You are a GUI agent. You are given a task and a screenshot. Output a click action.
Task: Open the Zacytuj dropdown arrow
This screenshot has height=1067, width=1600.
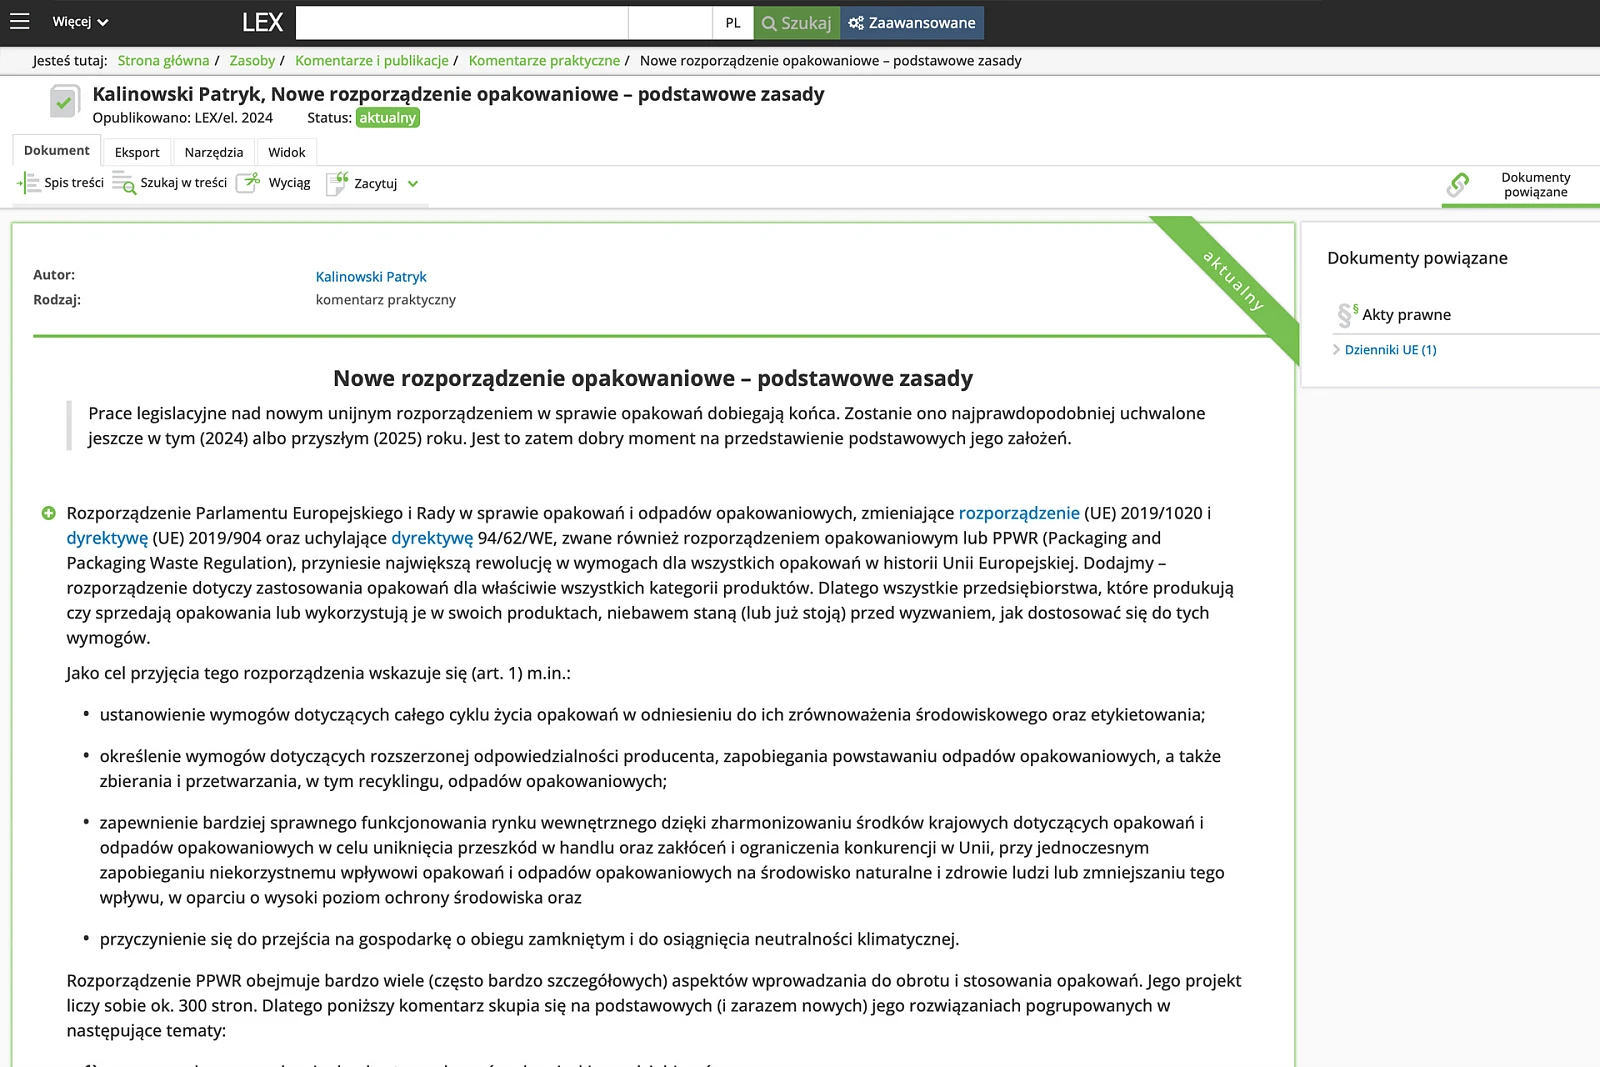pyautogui.click(x=413, y=184)
